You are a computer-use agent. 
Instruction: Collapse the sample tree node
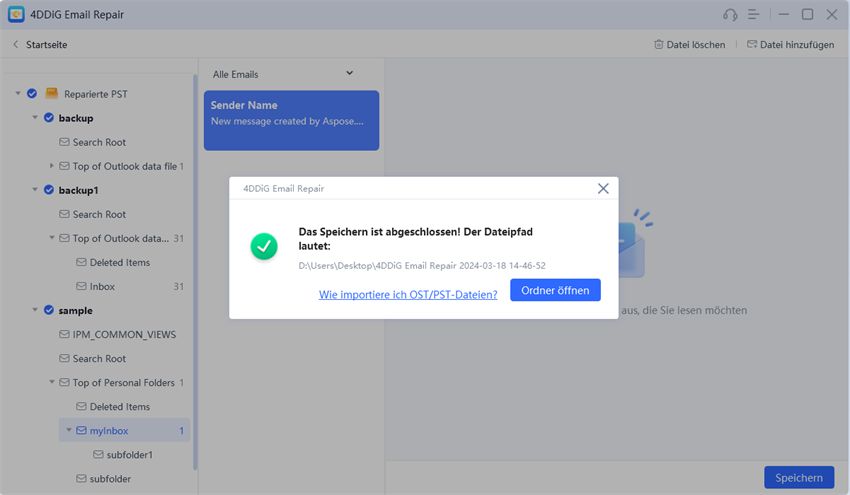tap(35, 310)
